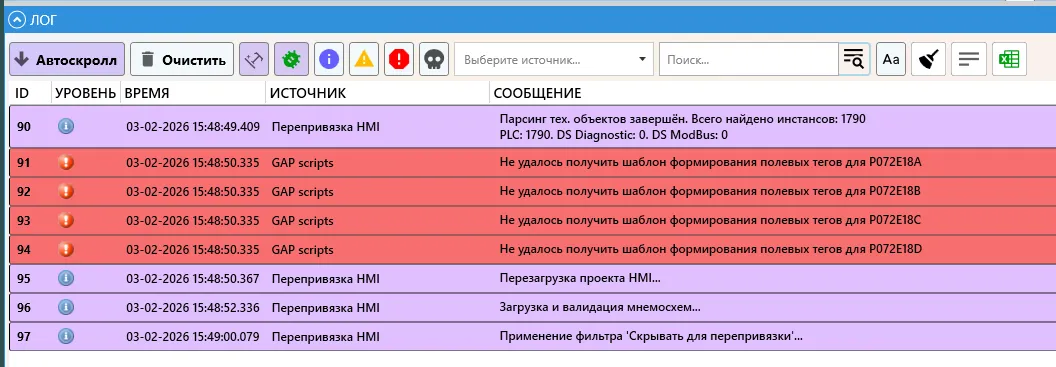Sort by the ИСТОЧНИК column header
Image resolution: width=1056 pixels, height=367 pixels.
(x=308, y=93)
